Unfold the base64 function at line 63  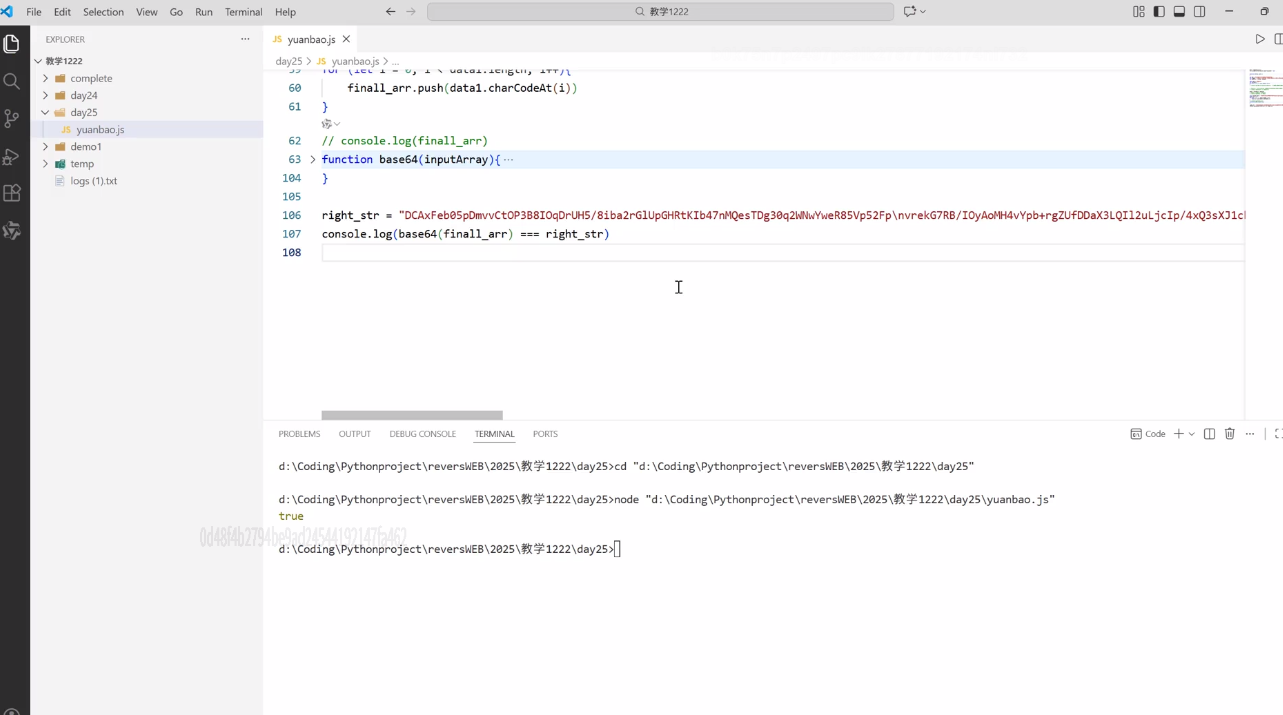pyautogui.click(x=313, y=159)
